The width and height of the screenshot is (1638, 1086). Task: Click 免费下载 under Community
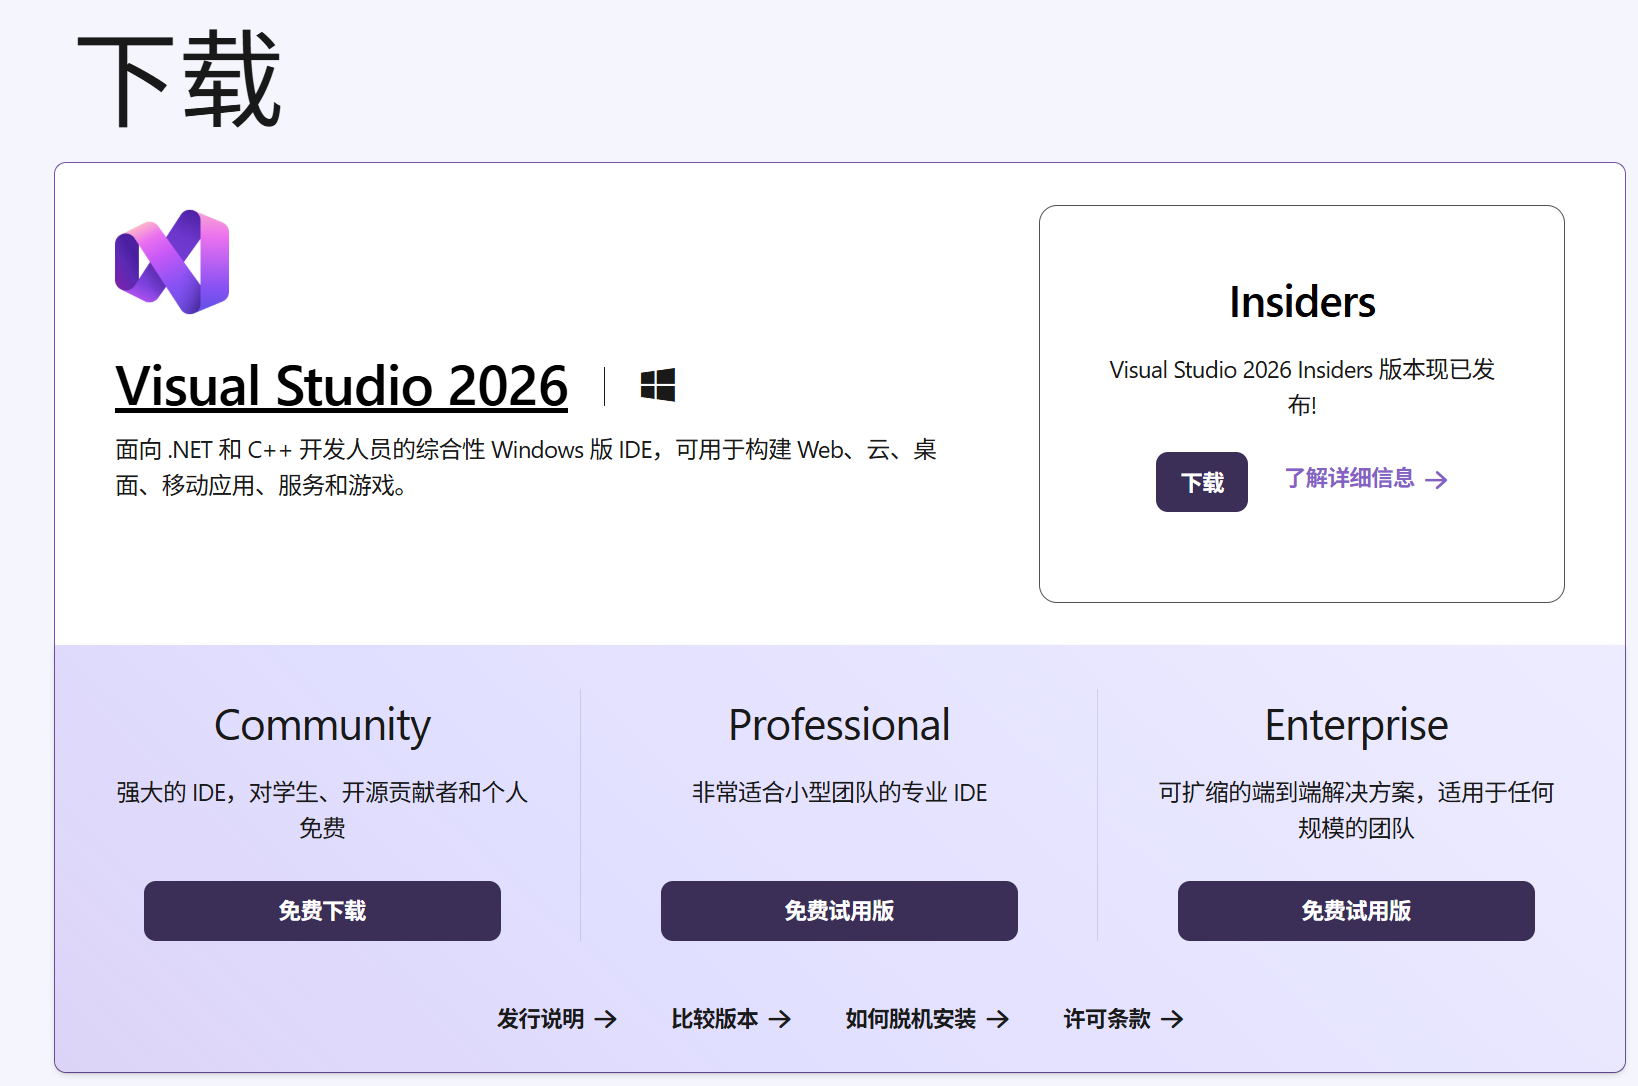(x=322, y=911)
